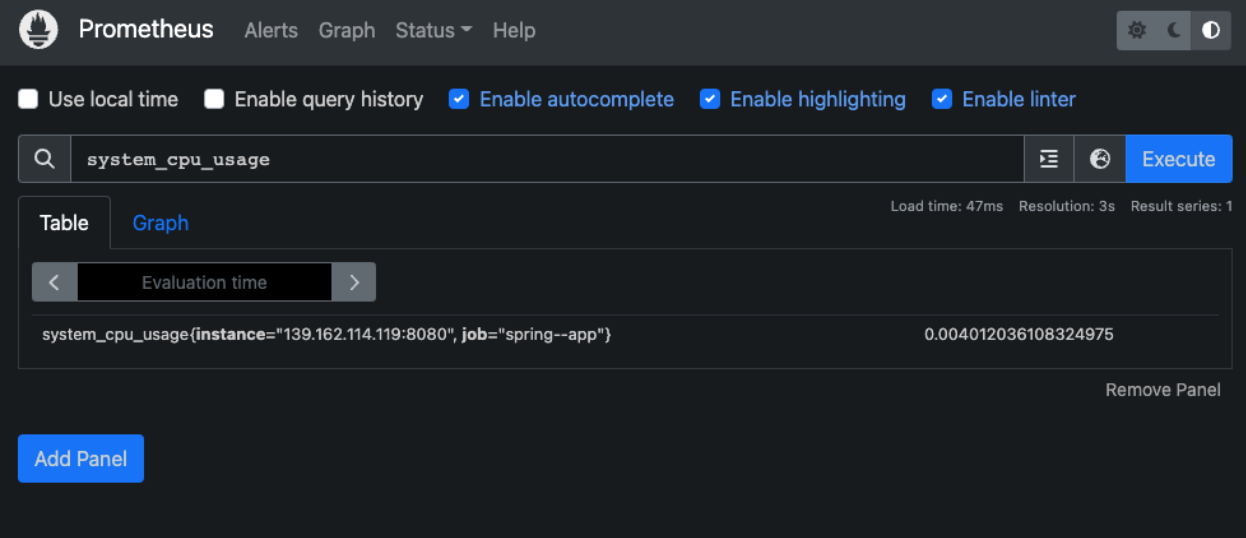
Task: Enable the query history checkbox
Action: pos(214,99)
